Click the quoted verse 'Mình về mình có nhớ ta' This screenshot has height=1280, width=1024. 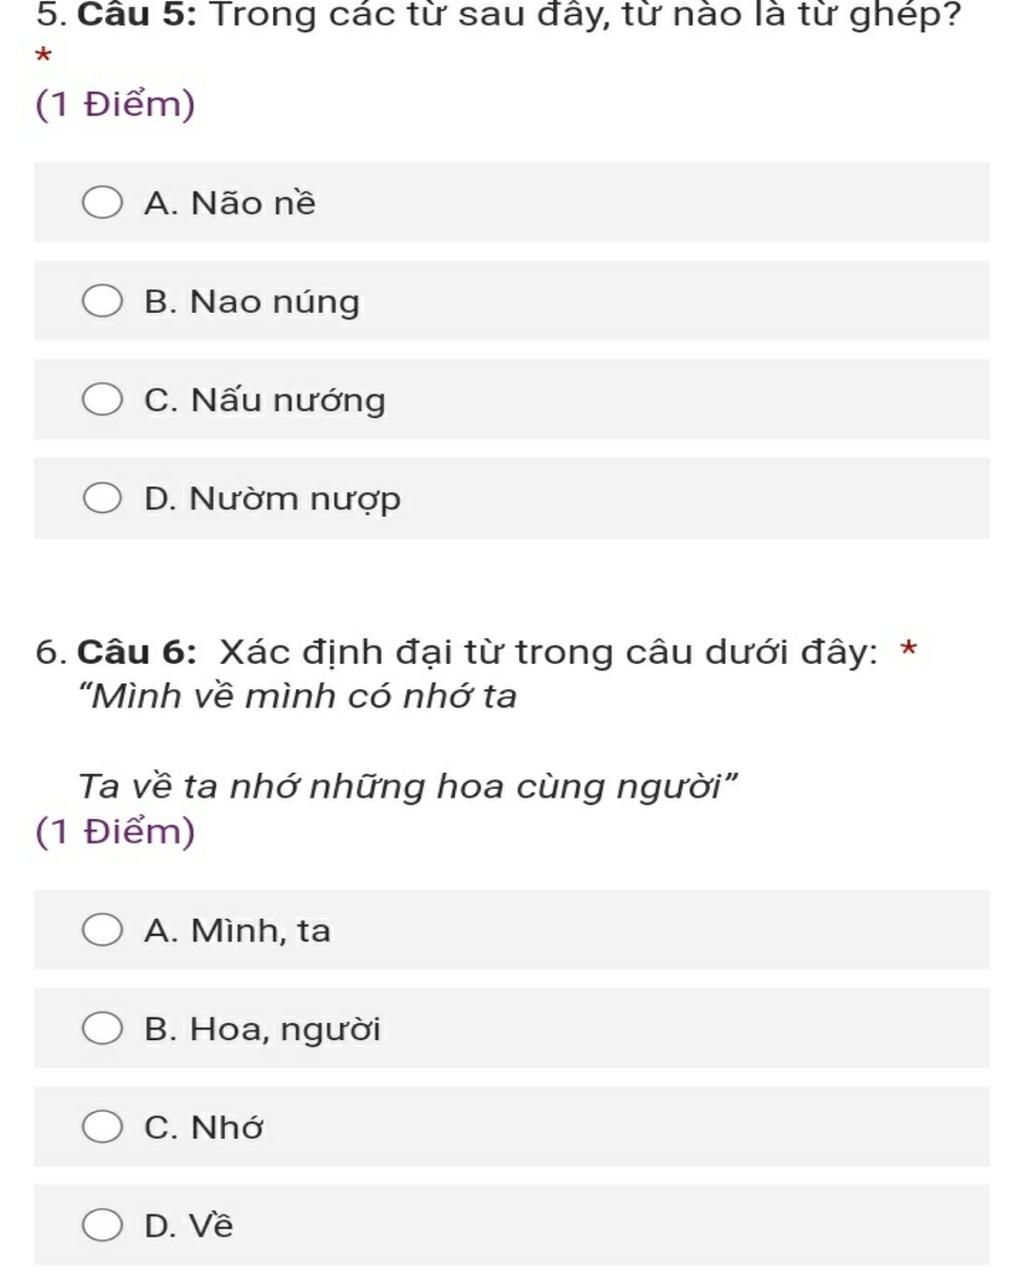point(298,696)
